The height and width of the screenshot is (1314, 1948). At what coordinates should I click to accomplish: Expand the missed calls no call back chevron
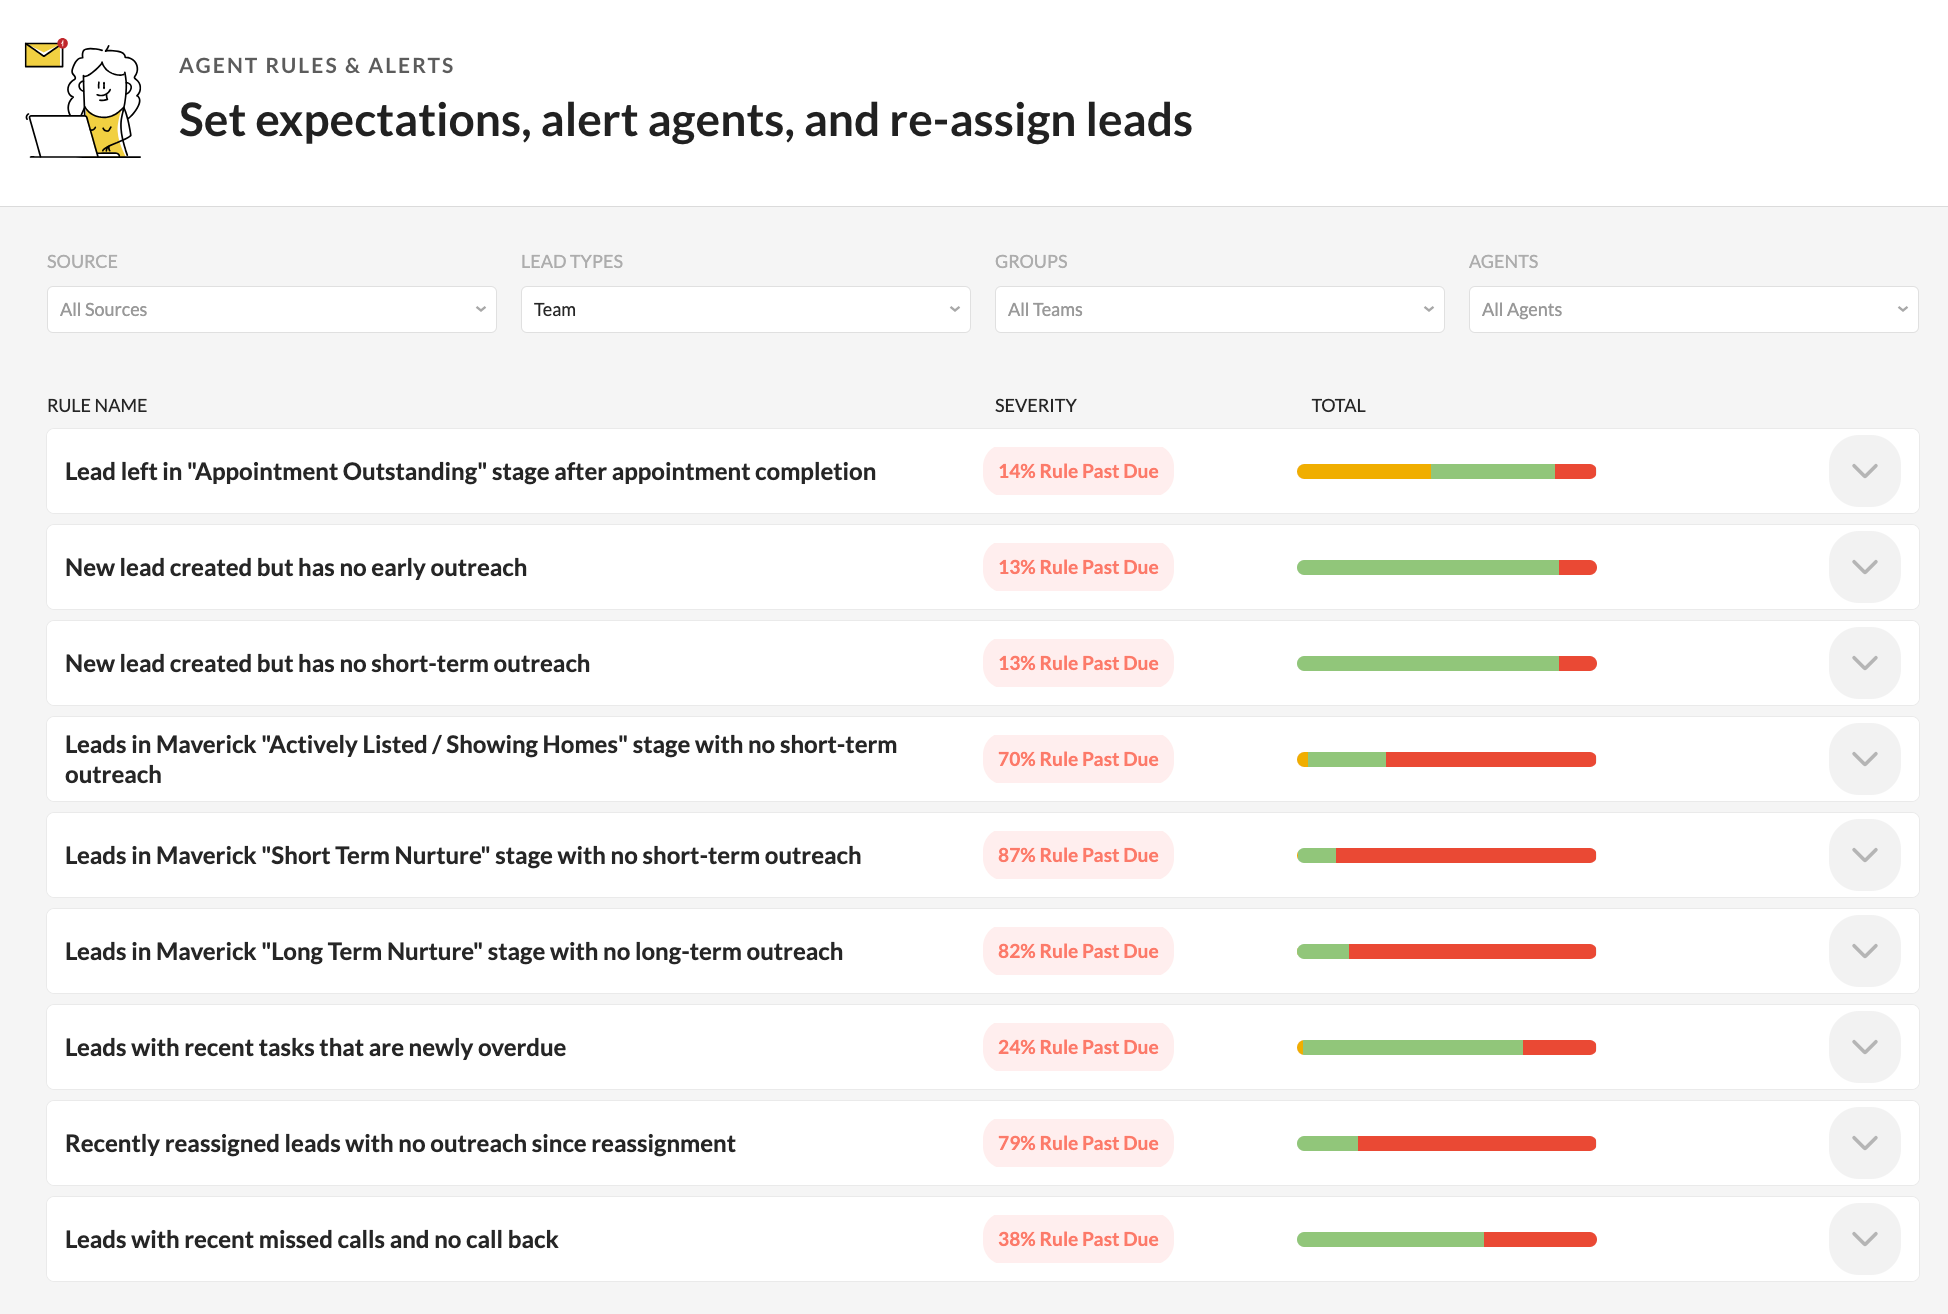pos(1864,1239)
